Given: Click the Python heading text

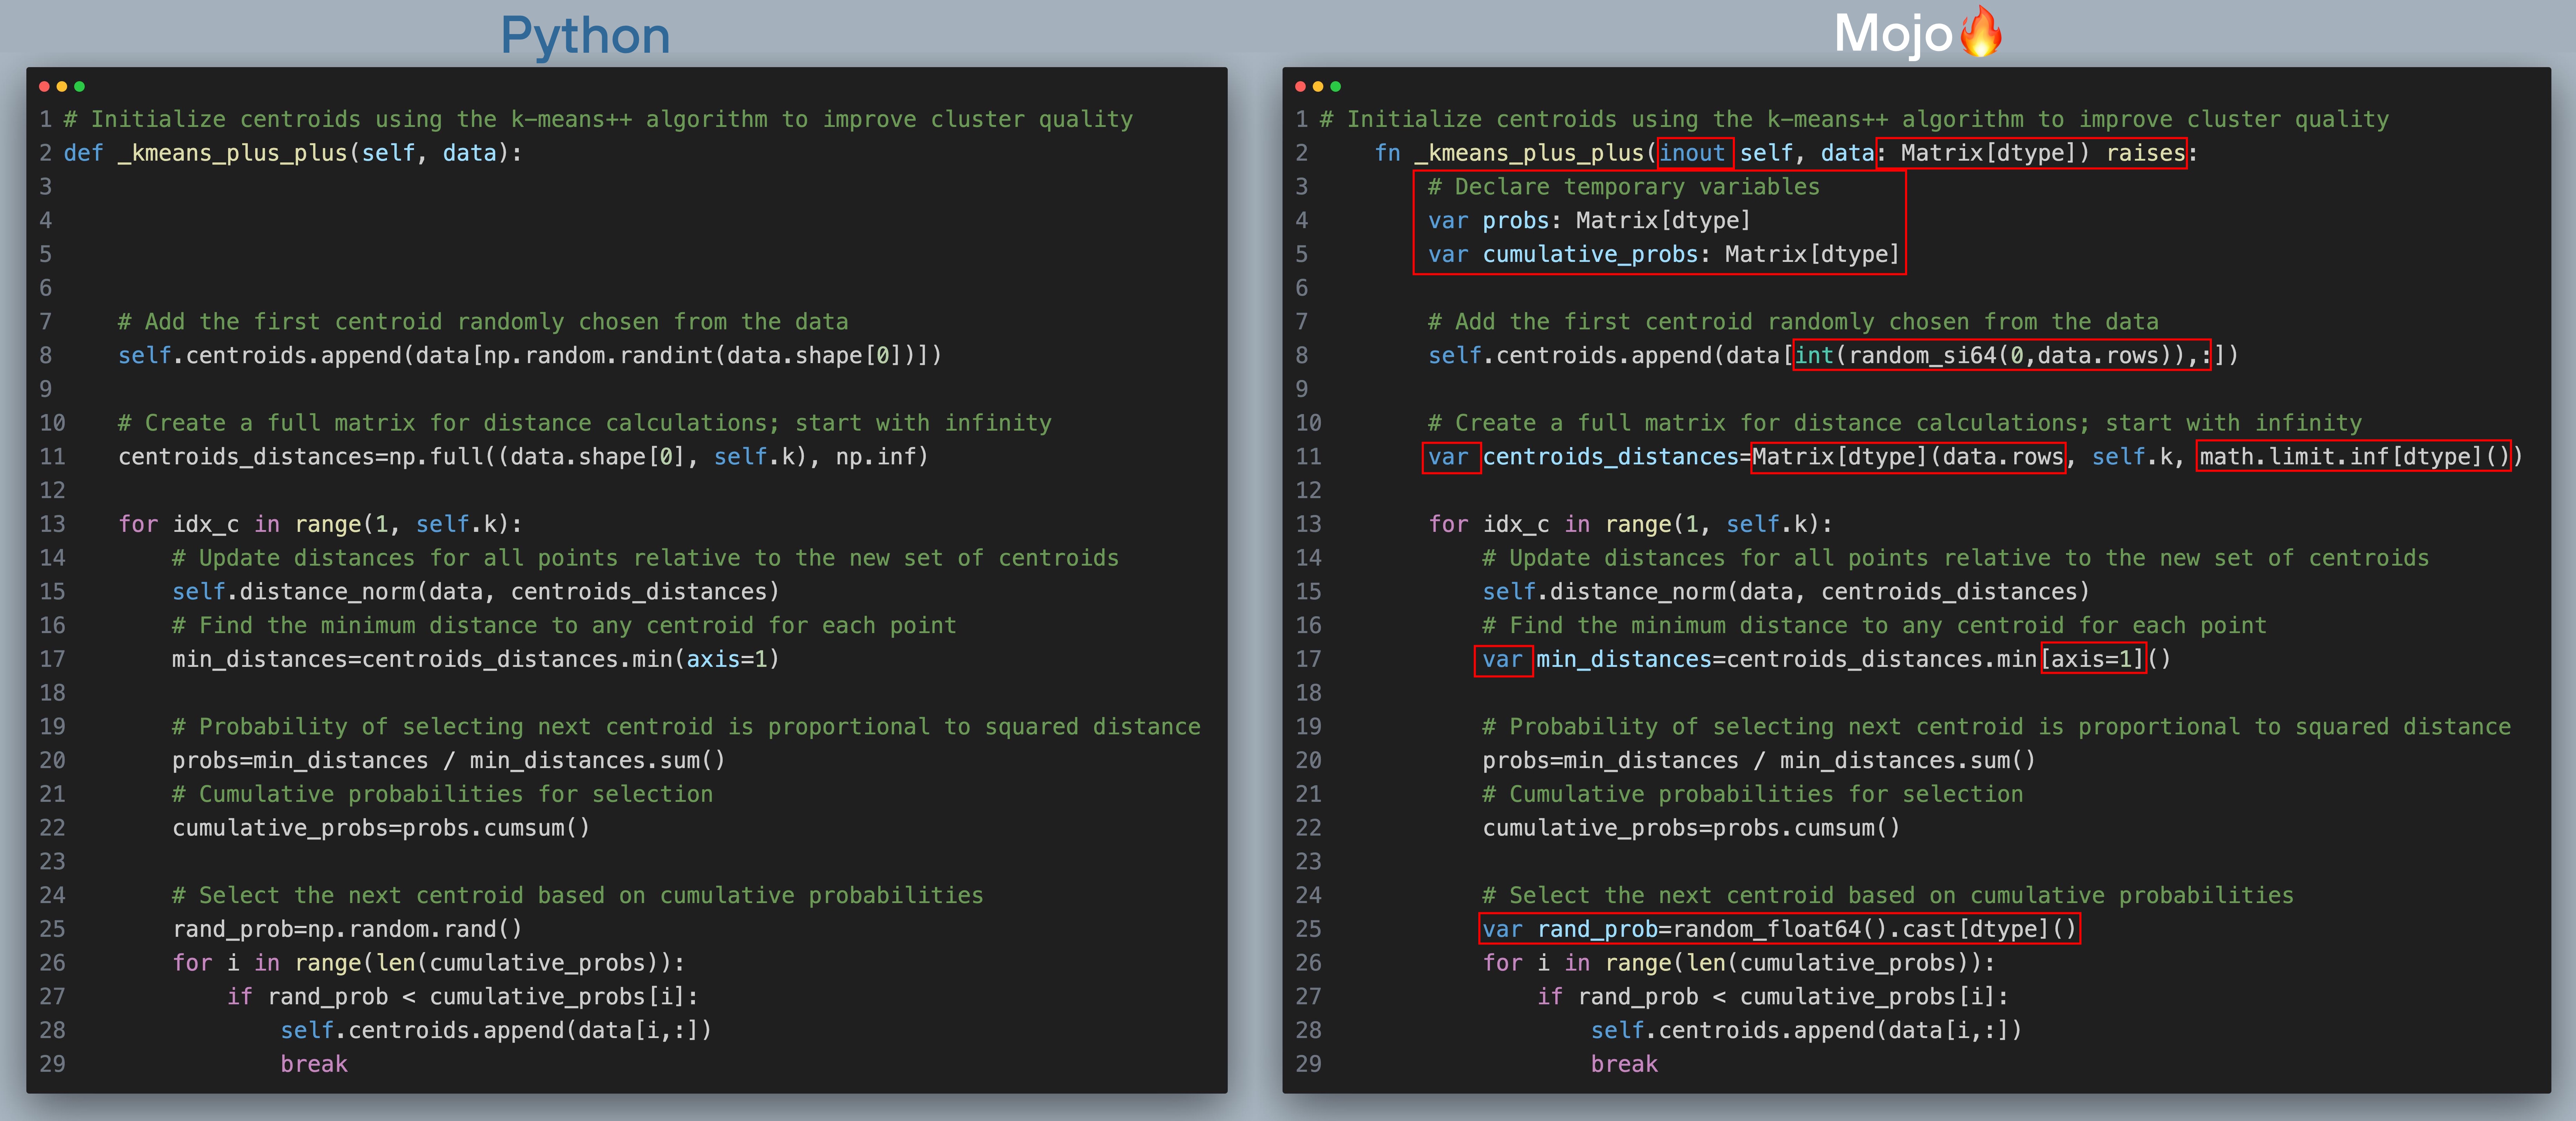Looking at the screenshot, I should (x=585, y=36).
